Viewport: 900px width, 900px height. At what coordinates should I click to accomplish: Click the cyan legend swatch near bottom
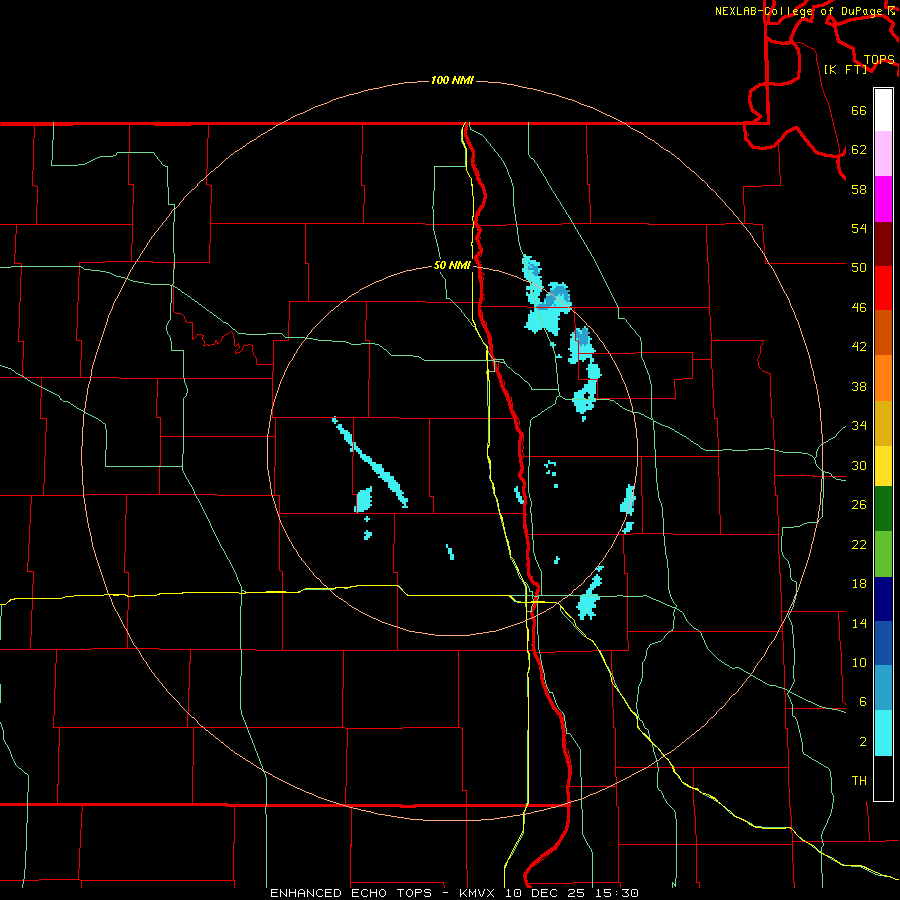click(883, 733)
